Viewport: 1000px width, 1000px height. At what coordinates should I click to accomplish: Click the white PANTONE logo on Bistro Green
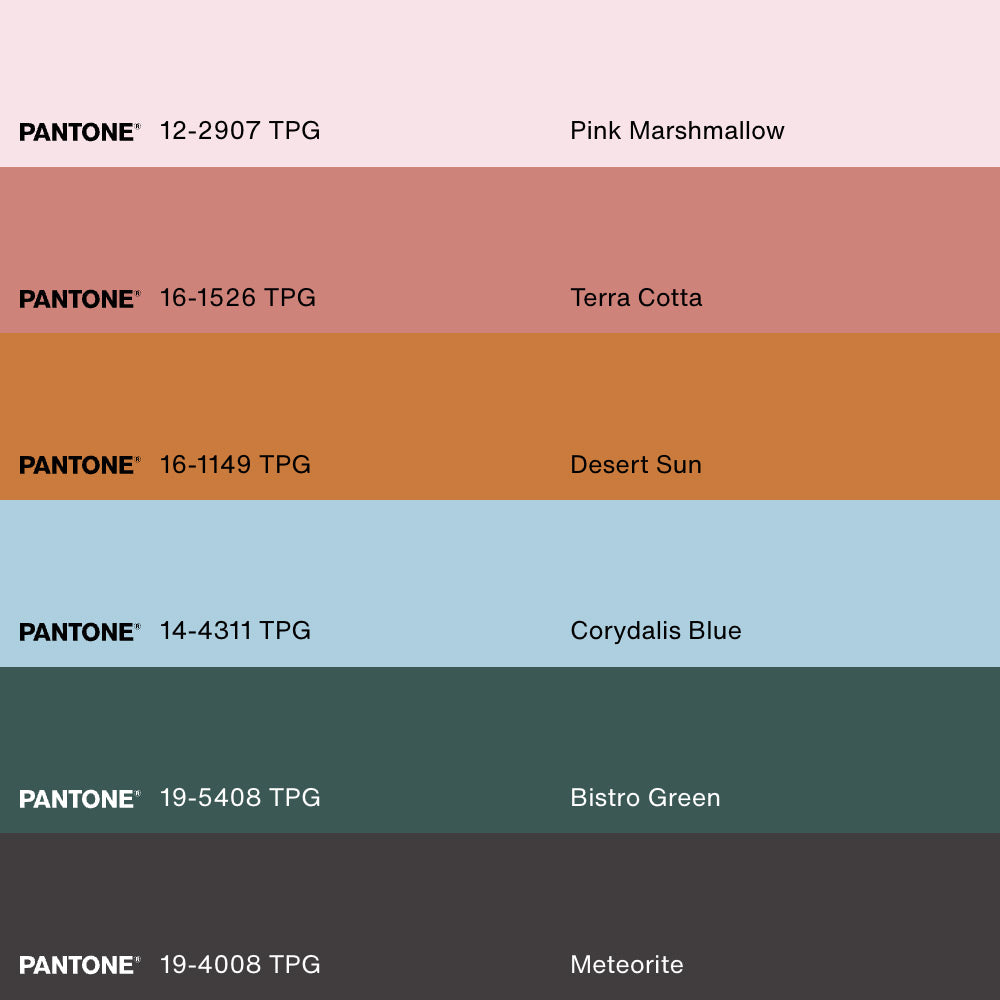point(79,799)
